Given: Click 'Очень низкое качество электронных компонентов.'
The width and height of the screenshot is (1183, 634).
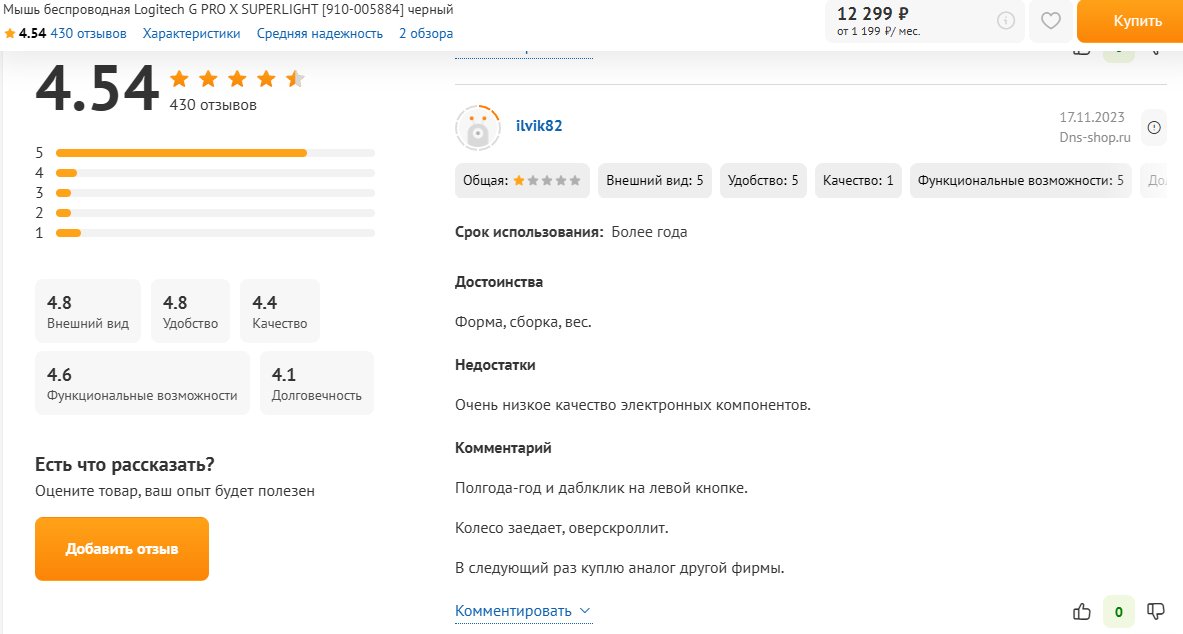Looking at the screenshot, I should coord(633,405).
